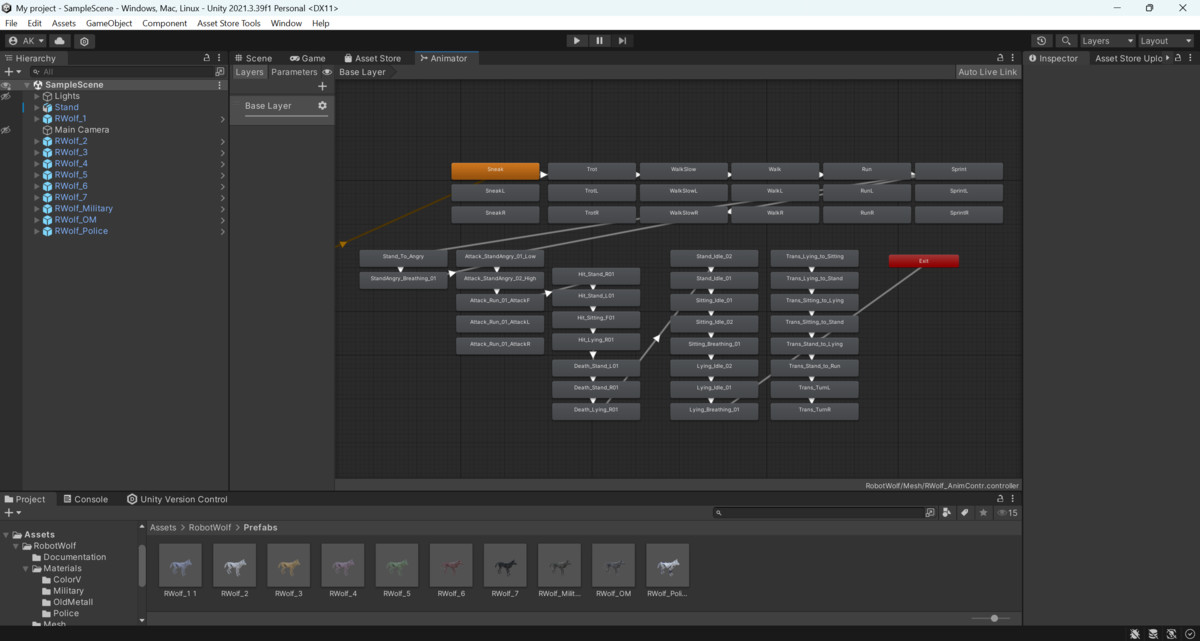Screen dimensions: 1200x641
Task: Open the Layers dropdown in the toolbar
Action: point(1107,41)
